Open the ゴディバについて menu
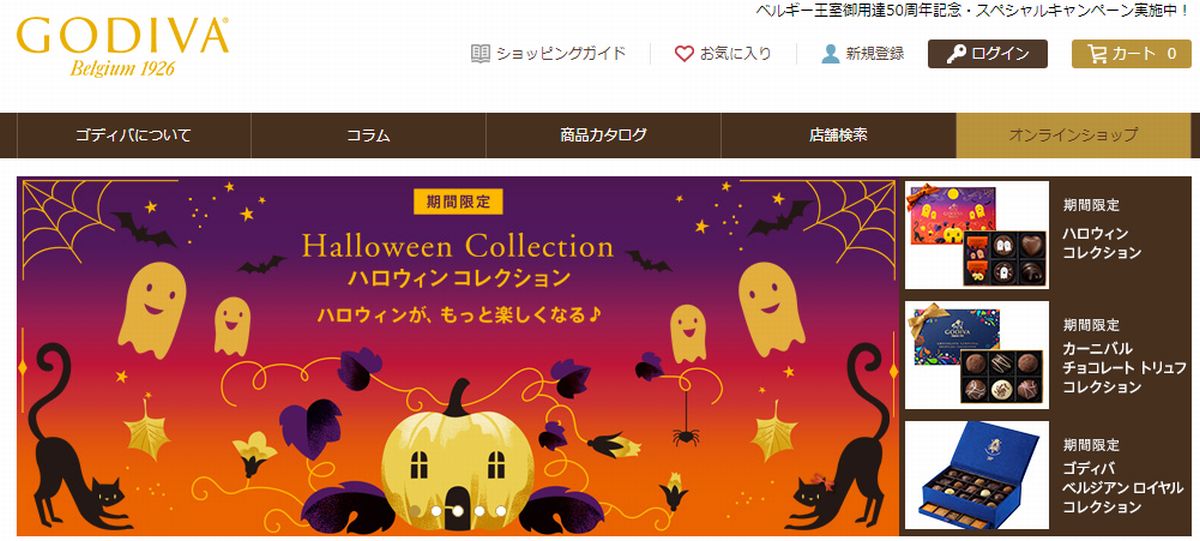1200x541 pixels. (134, 135)
